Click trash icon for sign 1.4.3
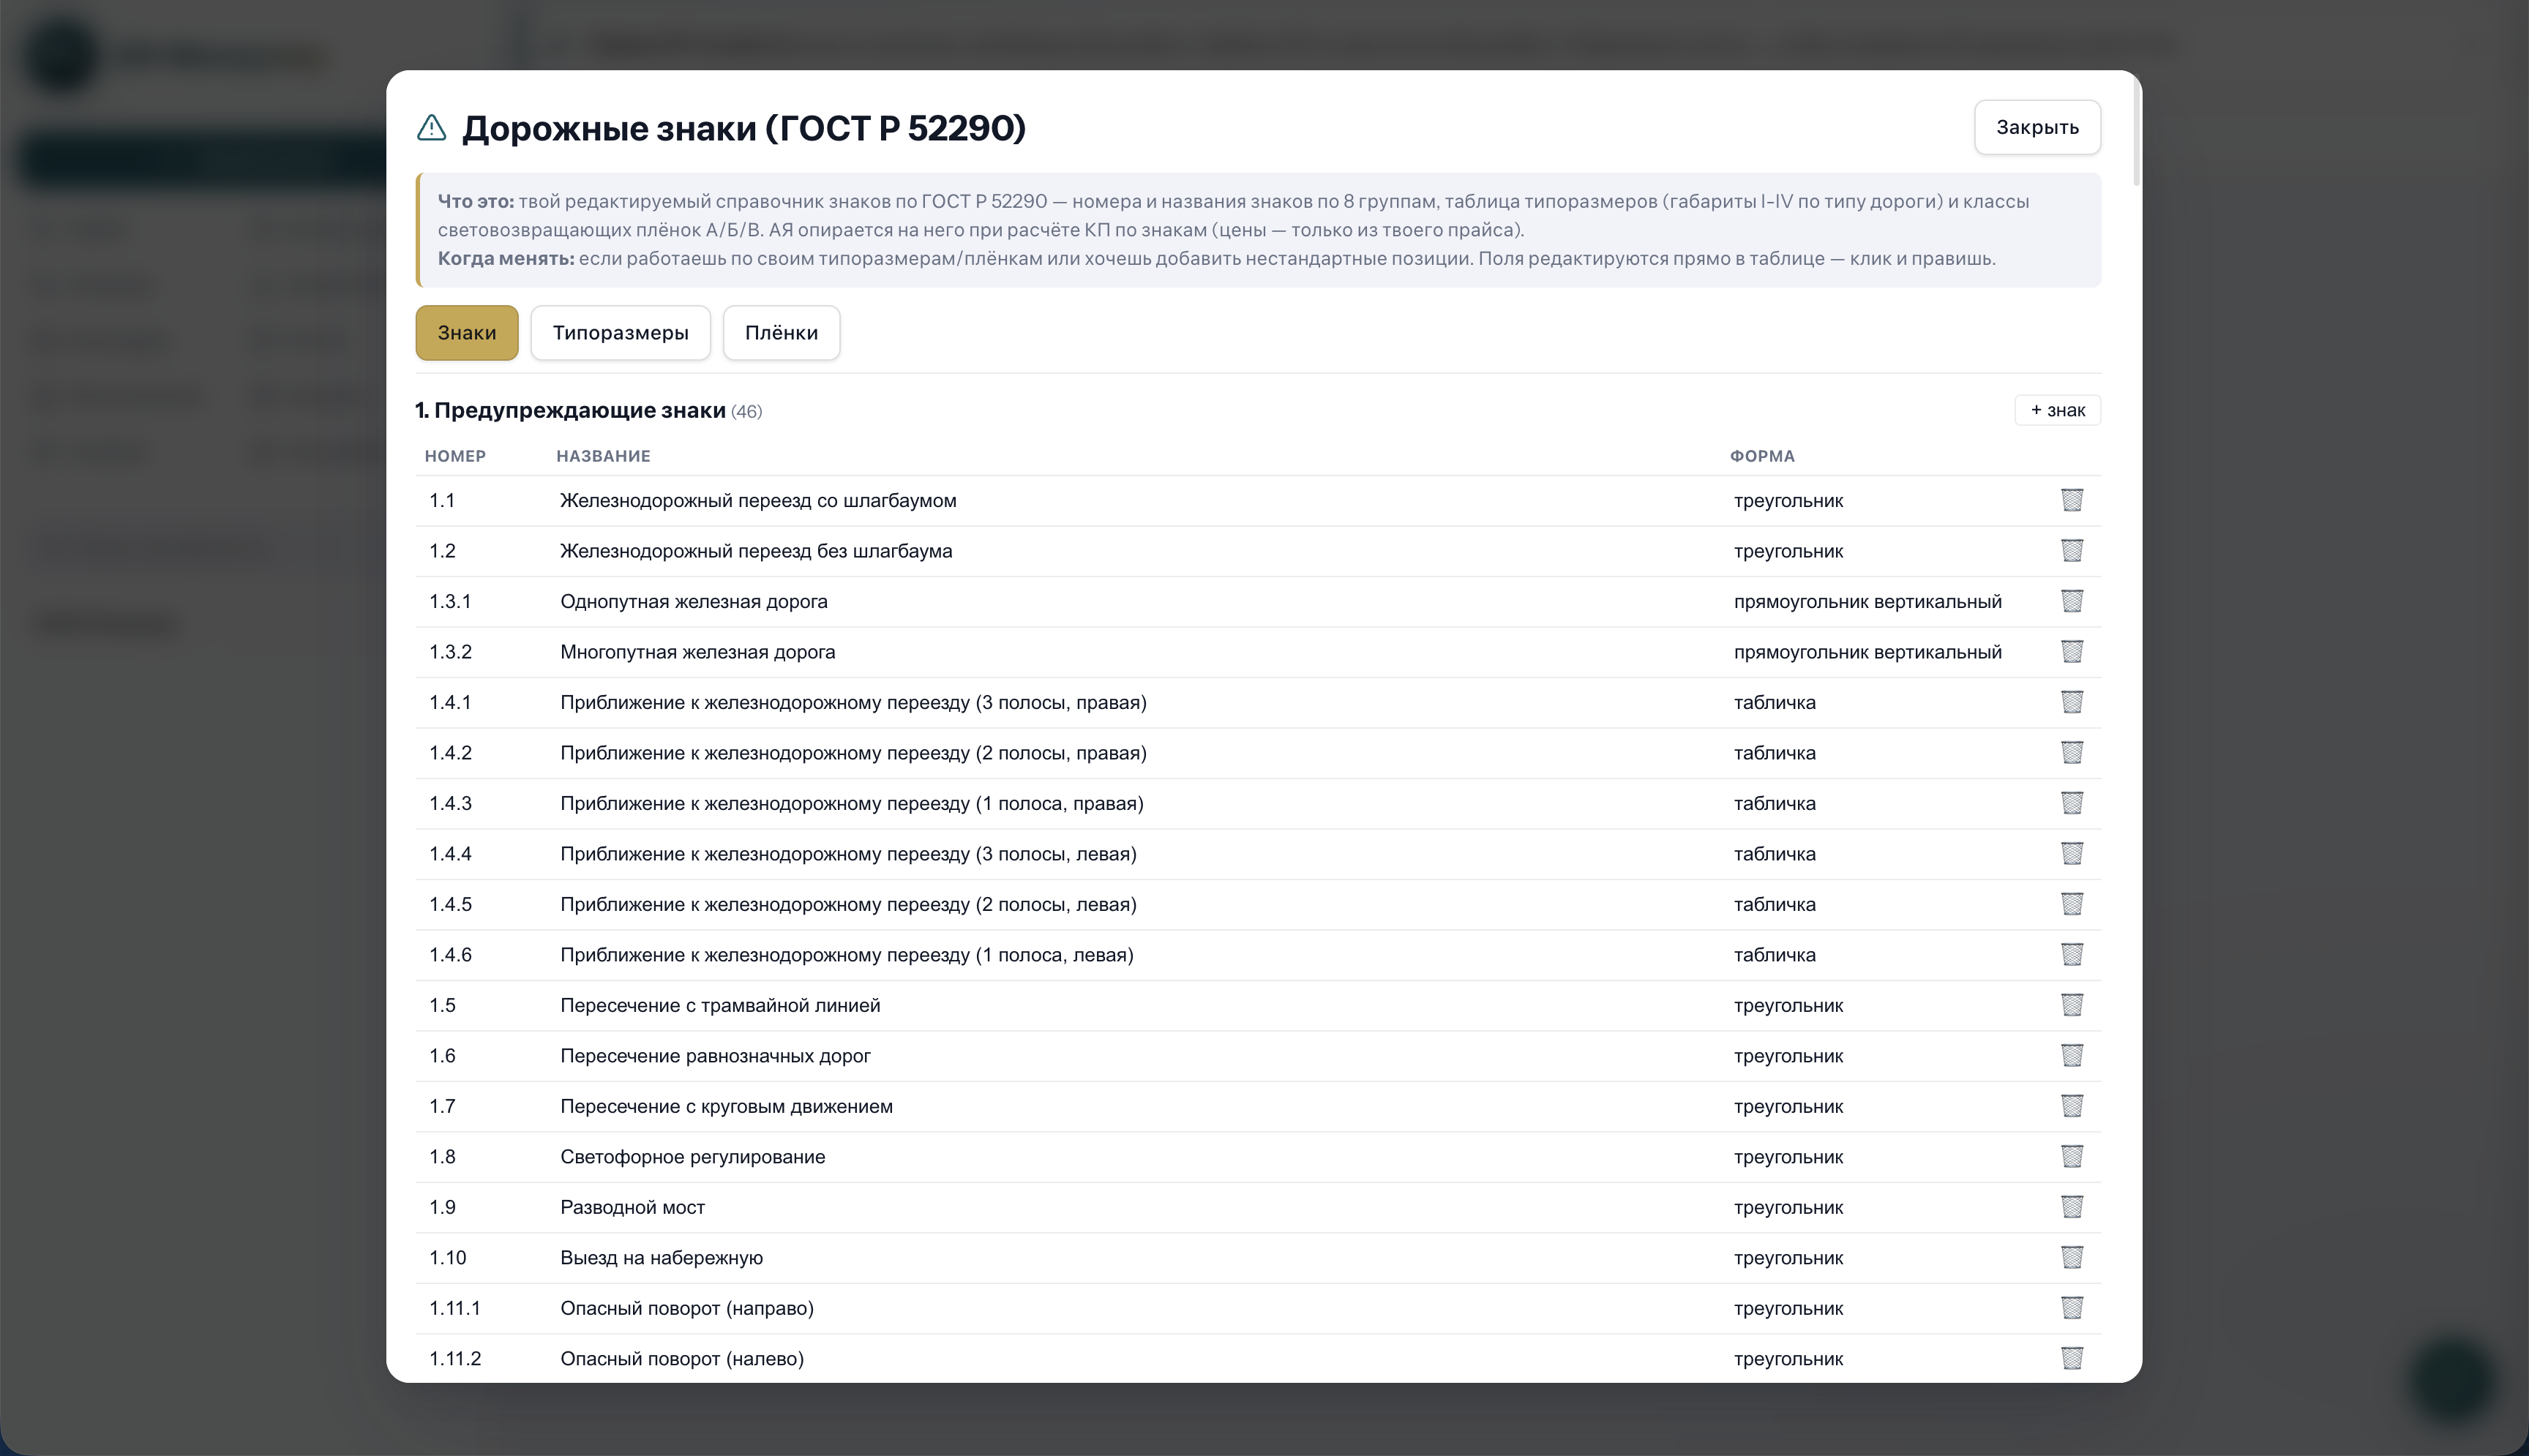 (2071, 803)
